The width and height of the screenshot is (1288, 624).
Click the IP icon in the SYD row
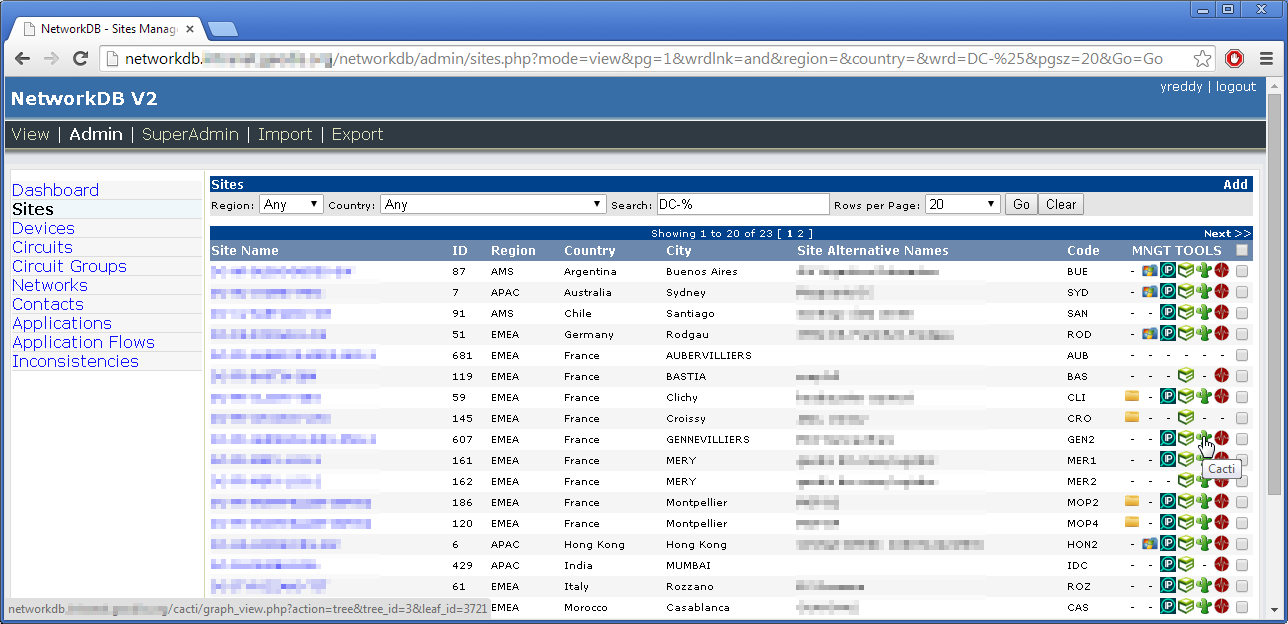click(1167, 292)
